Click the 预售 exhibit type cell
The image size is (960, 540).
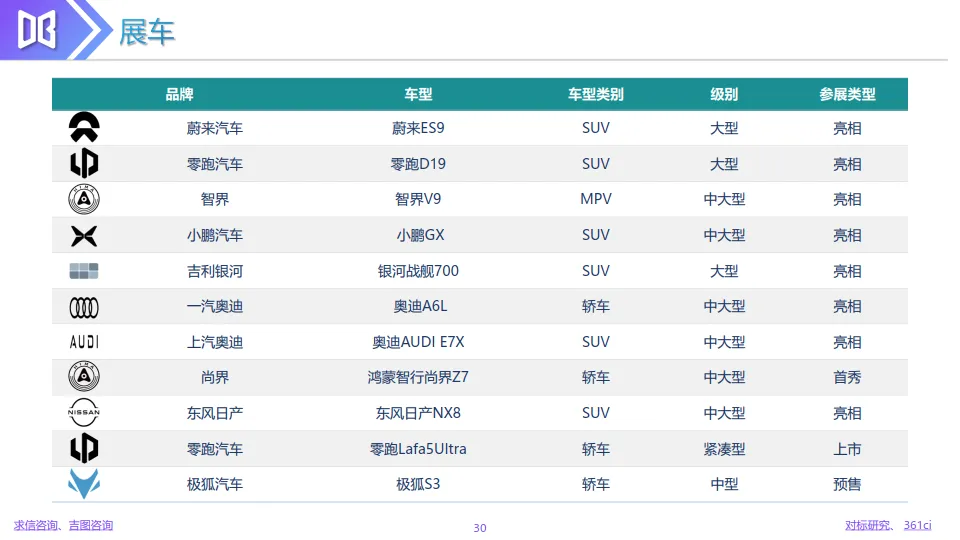pyautogui.click(x=847, y=484)
